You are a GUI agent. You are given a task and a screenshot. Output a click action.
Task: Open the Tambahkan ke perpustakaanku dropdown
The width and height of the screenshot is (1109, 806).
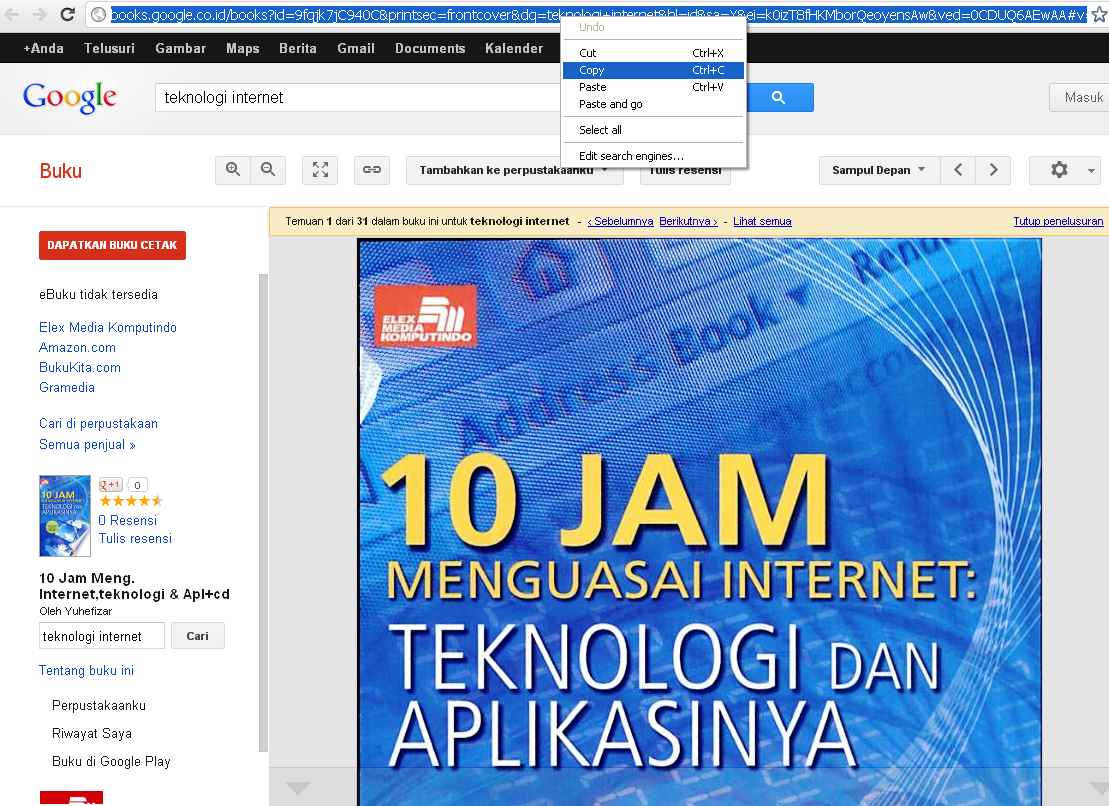(514, 170)
